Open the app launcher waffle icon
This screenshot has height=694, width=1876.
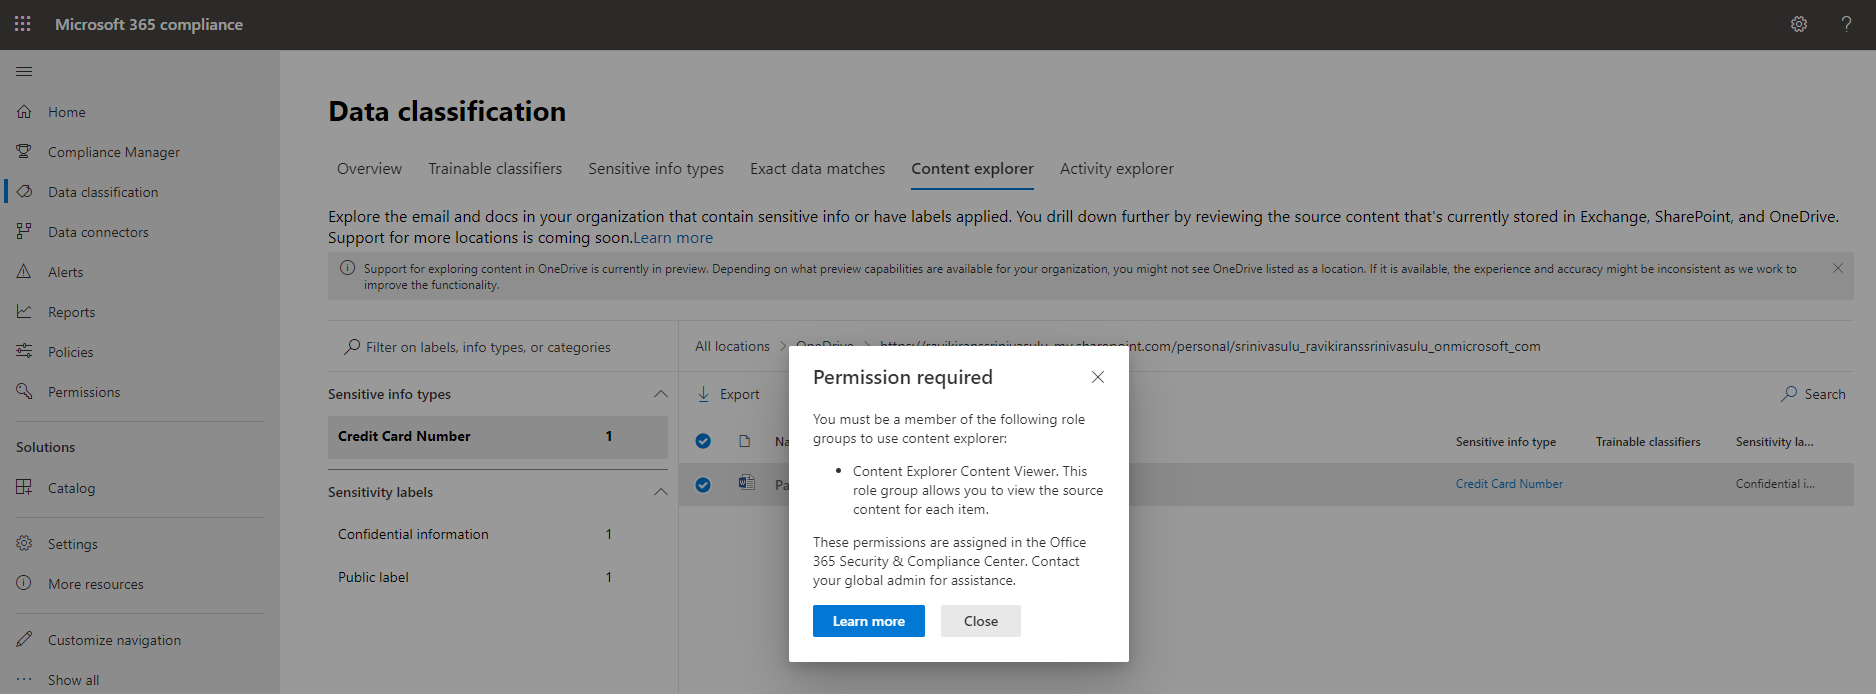(23, 24)
